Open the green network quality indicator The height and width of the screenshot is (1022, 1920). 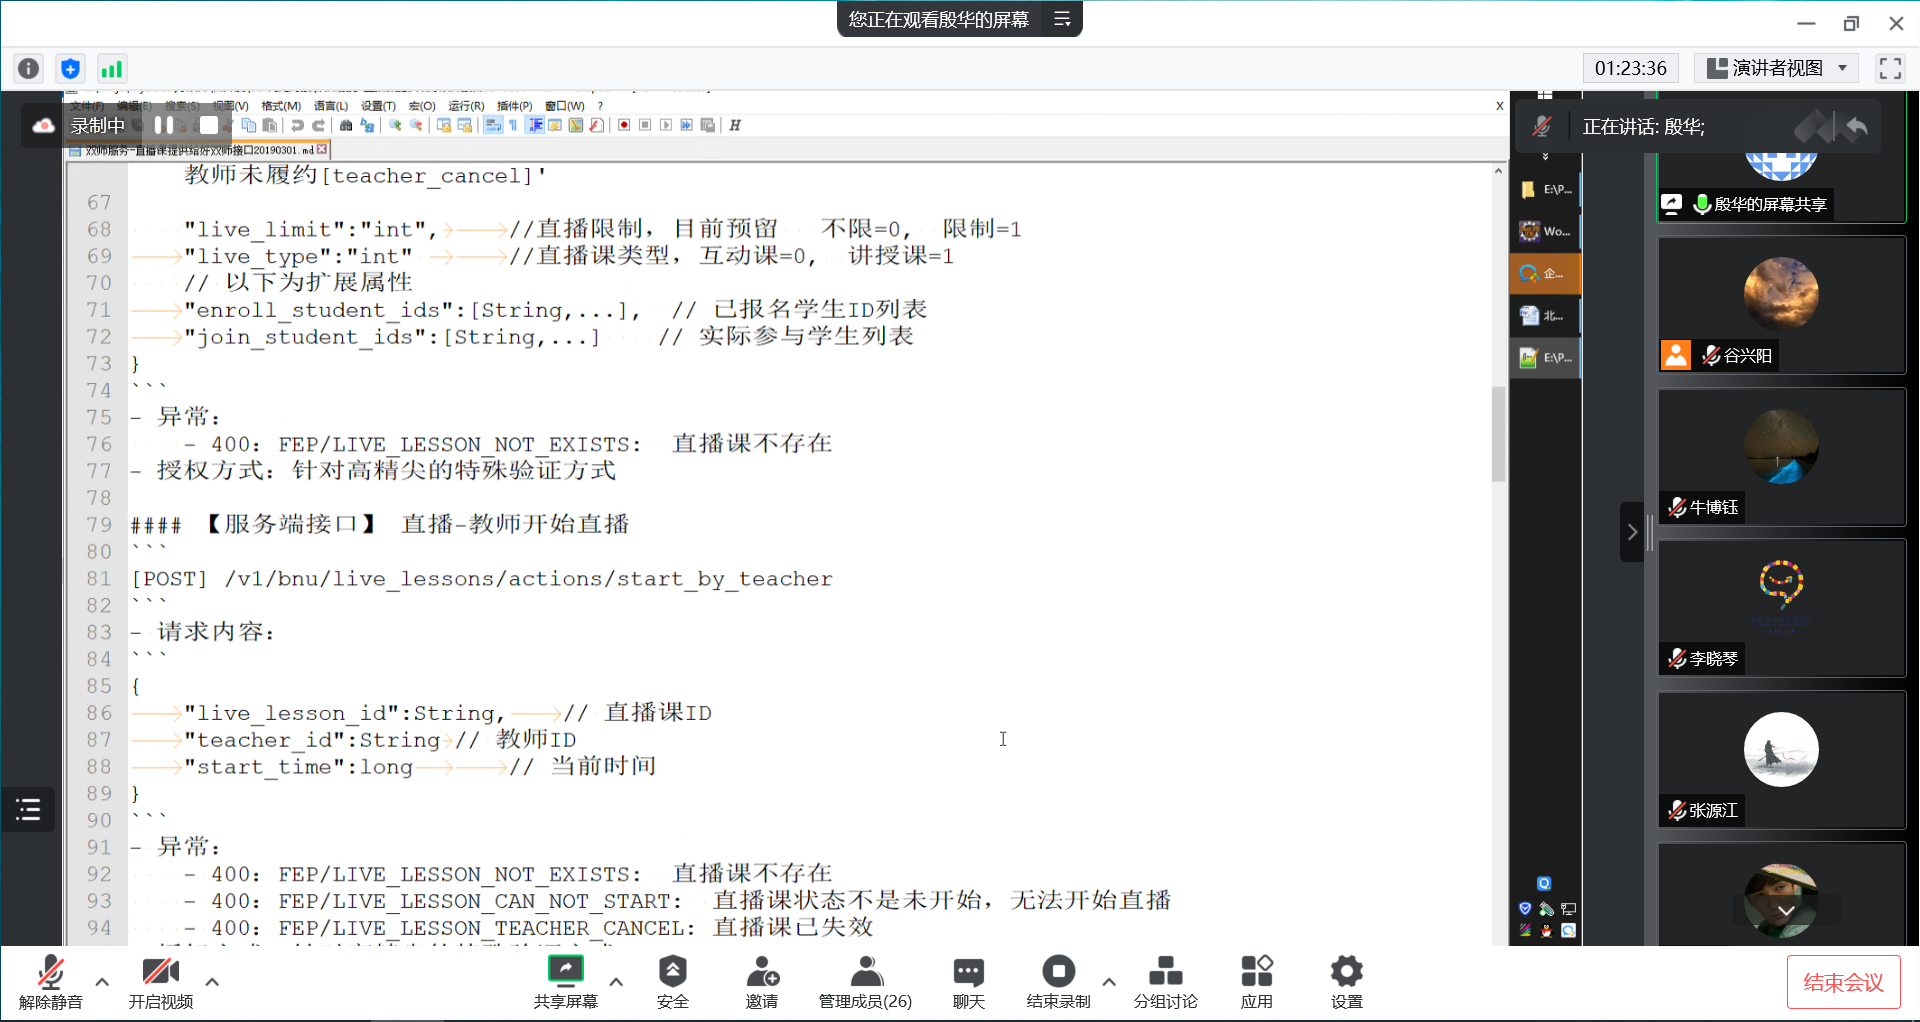(x=111, y=68)
